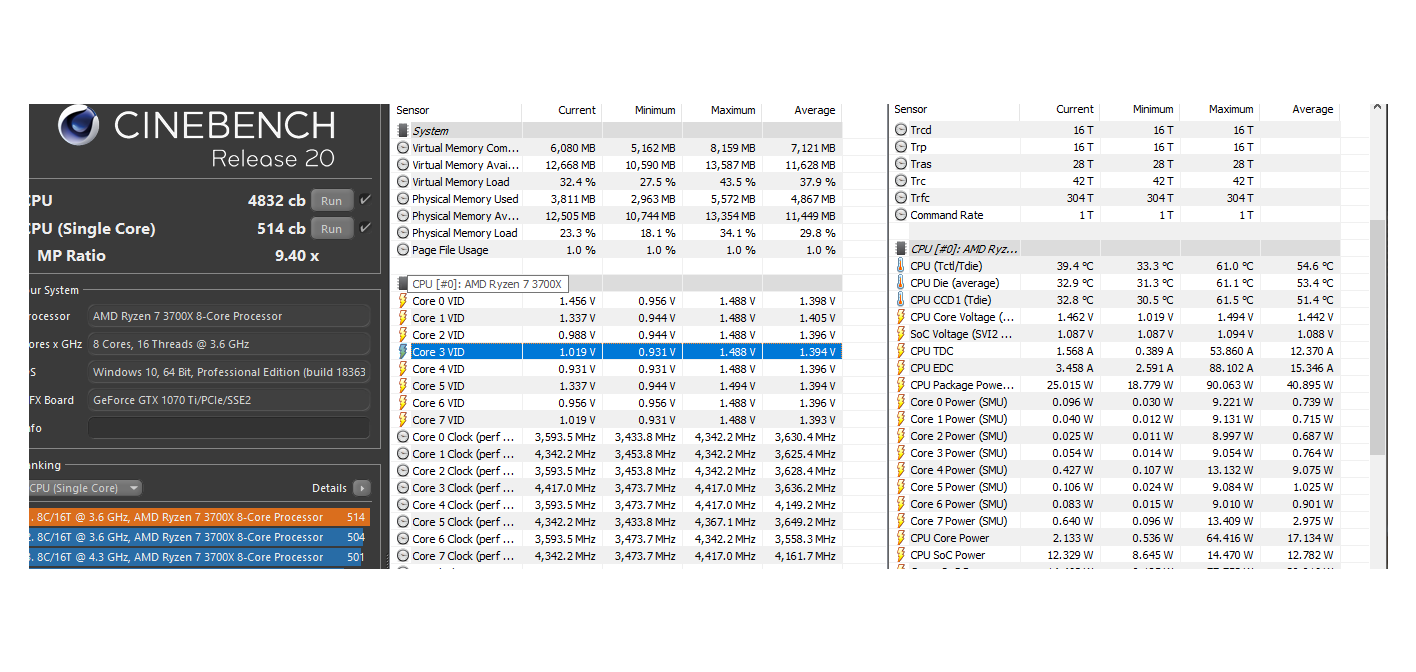Click the CPU Core Voltage lightning icon
This screenshot has width=1416, height=672.
coord(901,317)
